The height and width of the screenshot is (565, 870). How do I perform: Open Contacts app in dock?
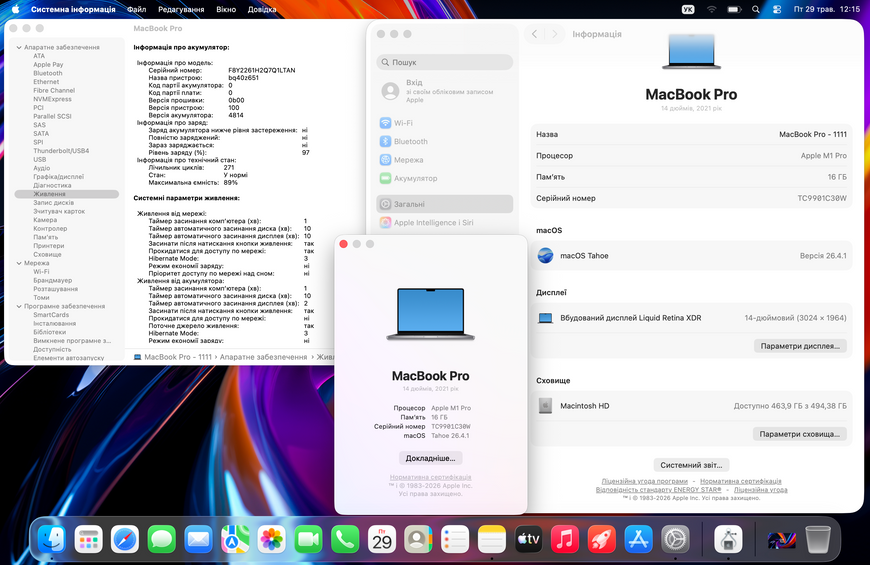click(418, 539)
